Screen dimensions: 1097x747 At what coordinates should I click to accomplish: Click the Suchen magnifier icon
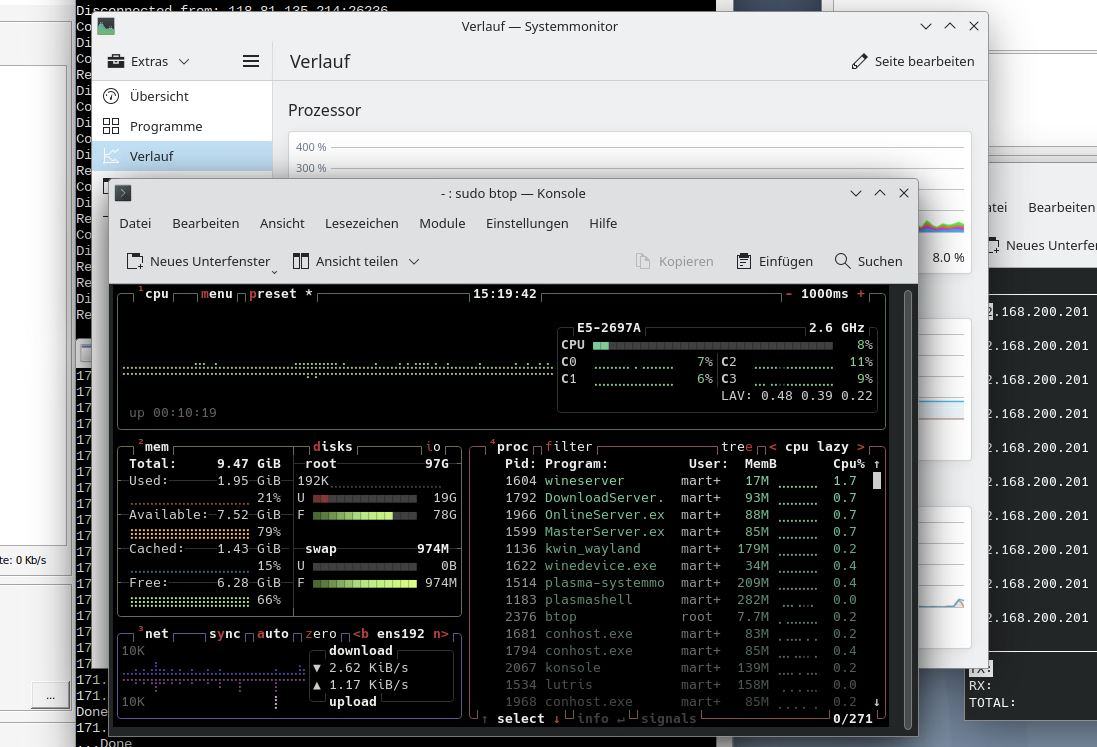pos(842,261)
